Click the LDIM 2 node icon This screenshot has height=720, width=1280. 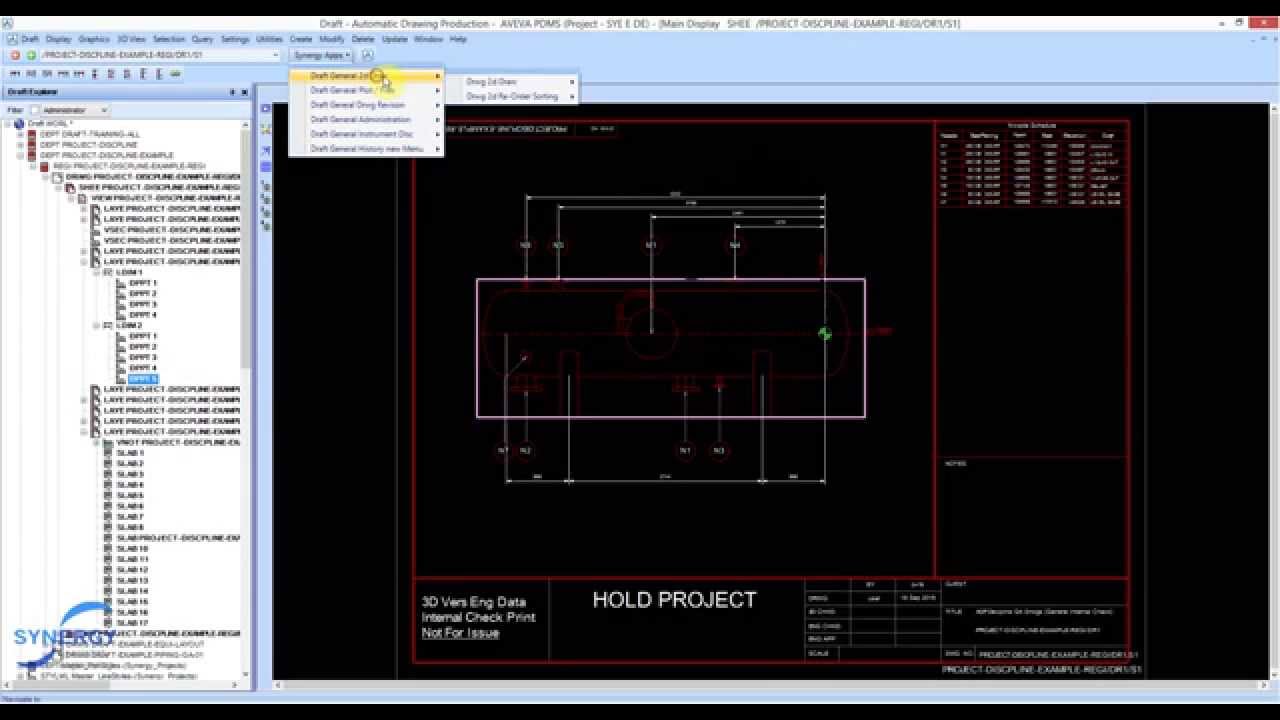point(108,325)
